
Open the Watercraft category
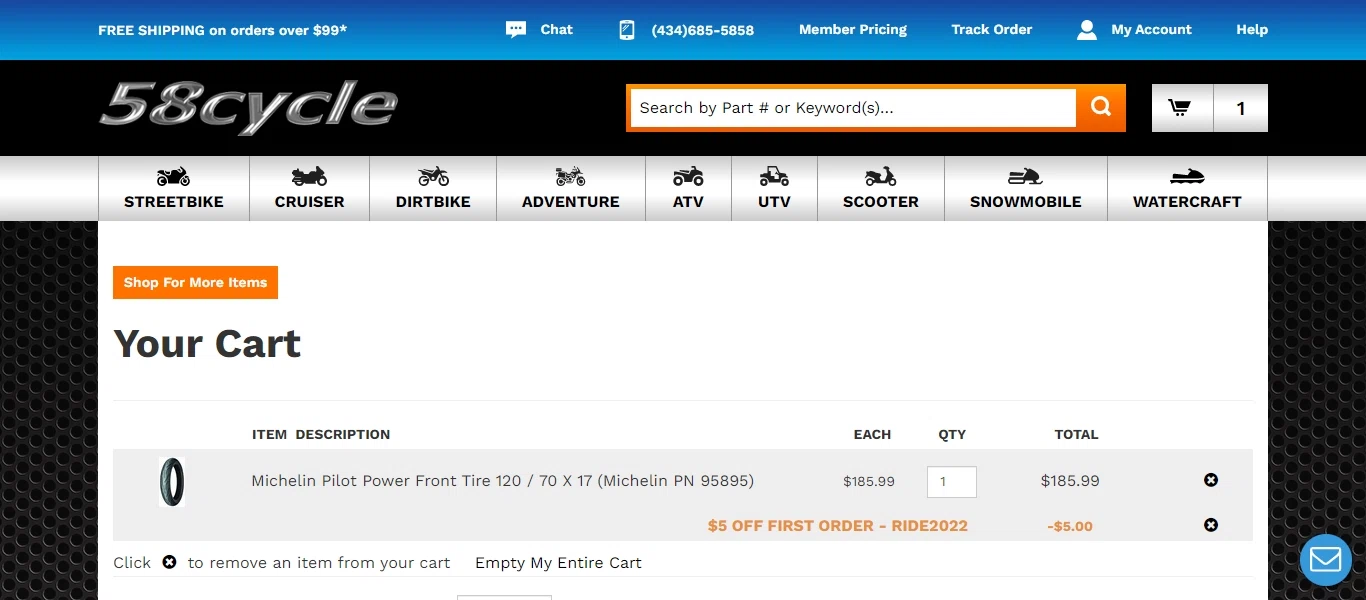coord(1187,188)
